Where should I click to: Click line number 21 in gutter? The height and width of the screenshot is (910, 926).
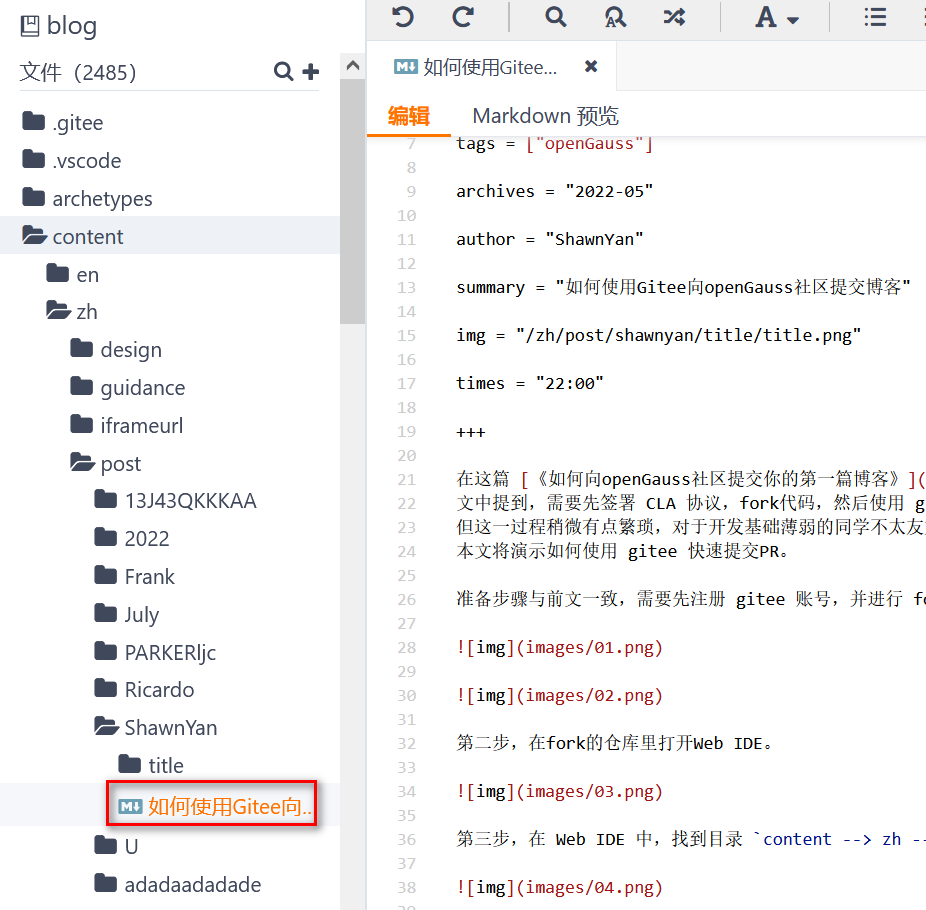click(406, 480)
